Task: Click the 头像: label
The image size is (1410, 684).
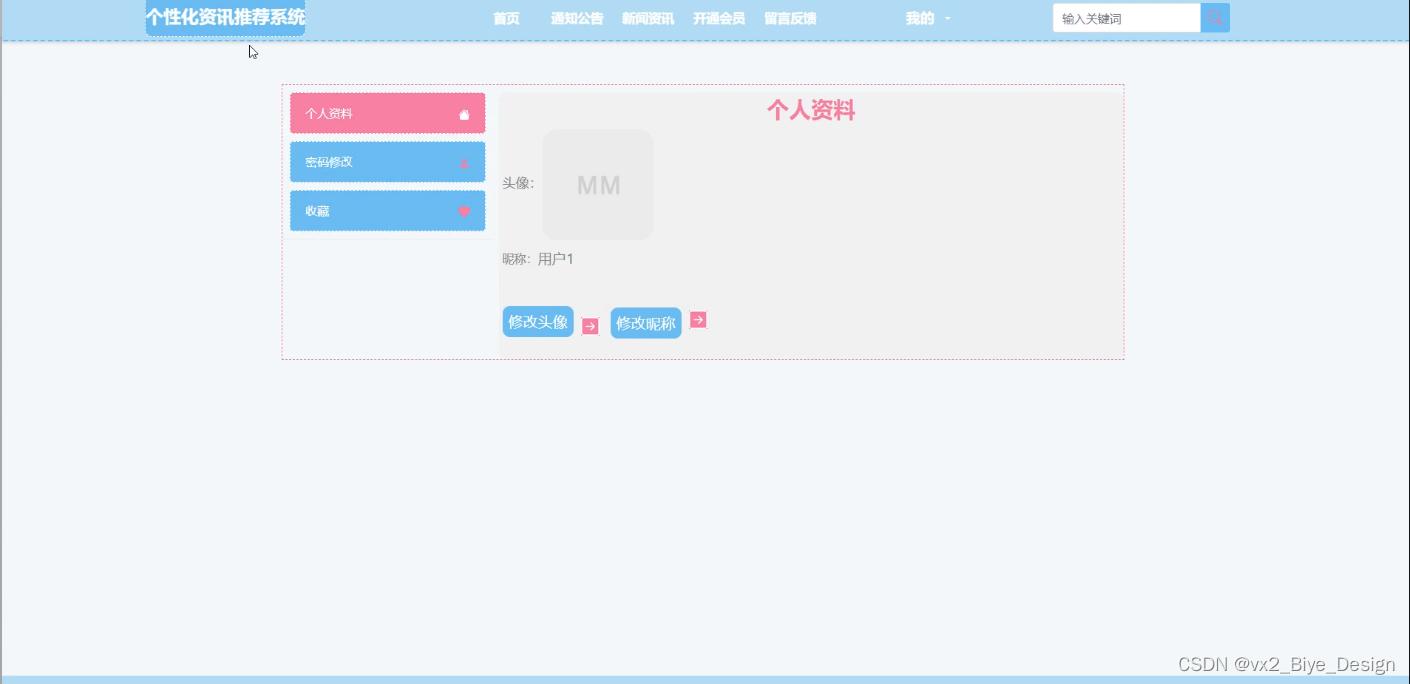Action: pyautogui.click(x=518, y=183)
